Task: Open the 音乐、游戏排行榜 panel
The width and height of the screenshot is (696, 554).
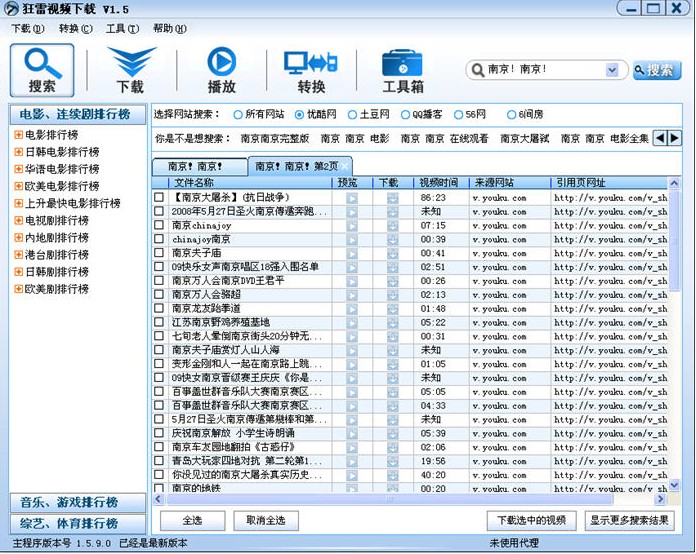Action: (78, 503)
